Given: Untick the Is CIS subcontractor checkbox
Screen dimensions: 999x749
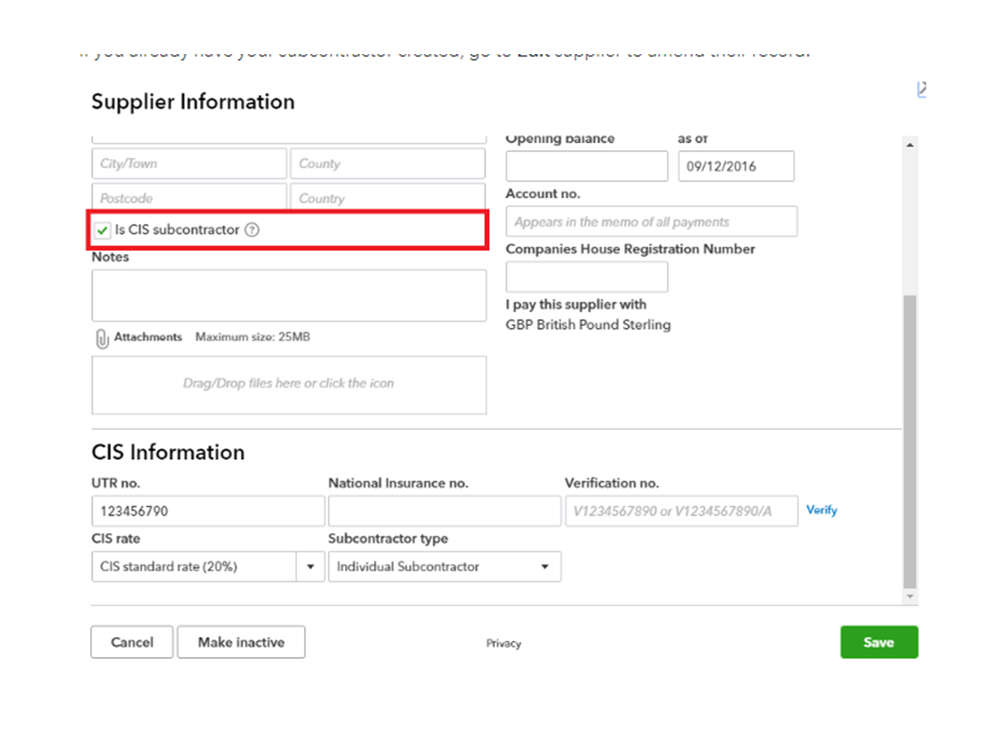Looking at the screenshot, I should (x=103, y=231).
